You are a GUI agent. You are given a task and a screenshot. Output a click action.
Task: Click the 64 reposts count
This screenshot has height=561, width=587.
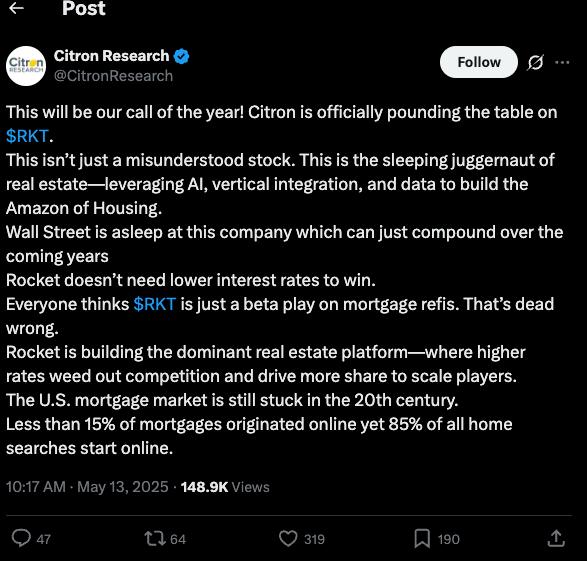pos(178,539)
